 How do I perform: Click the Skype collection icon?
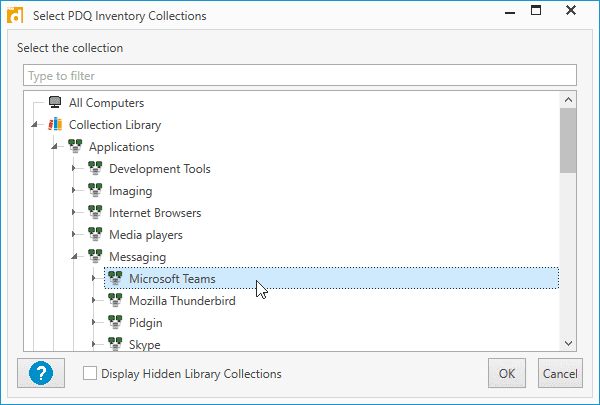point(115,344)
